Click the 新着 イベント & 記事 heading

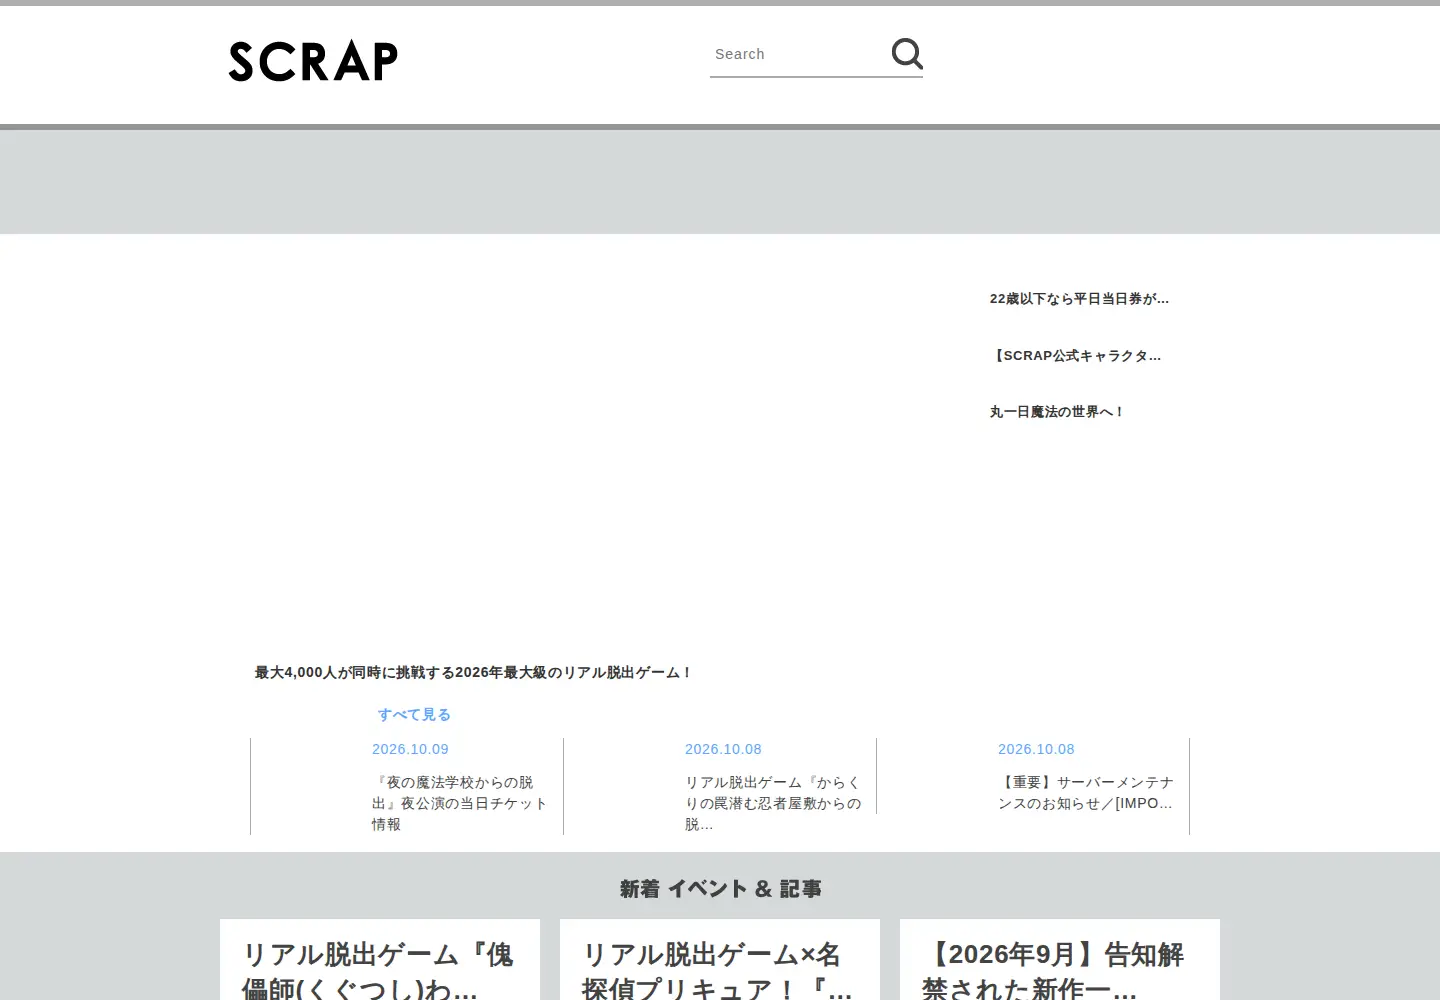720,889
